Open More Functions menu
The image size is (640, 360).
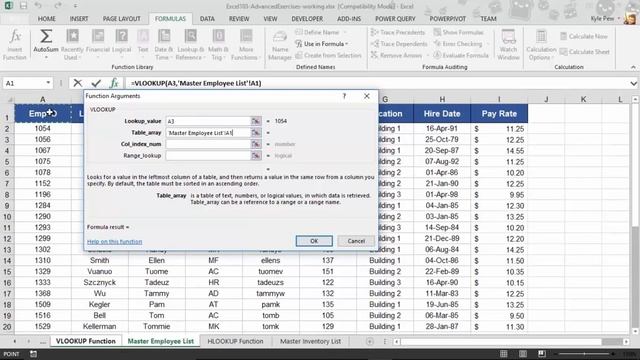(x=246, y=45)
